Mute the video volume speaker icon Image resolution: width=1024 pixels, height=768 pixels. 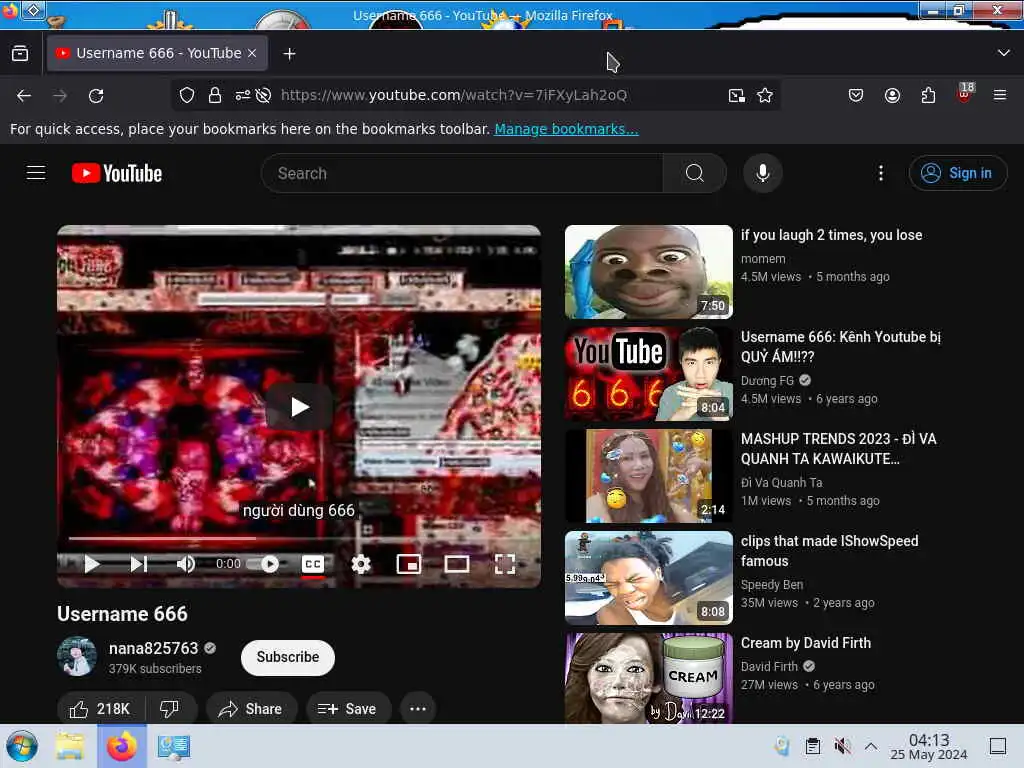pos(186,564)
